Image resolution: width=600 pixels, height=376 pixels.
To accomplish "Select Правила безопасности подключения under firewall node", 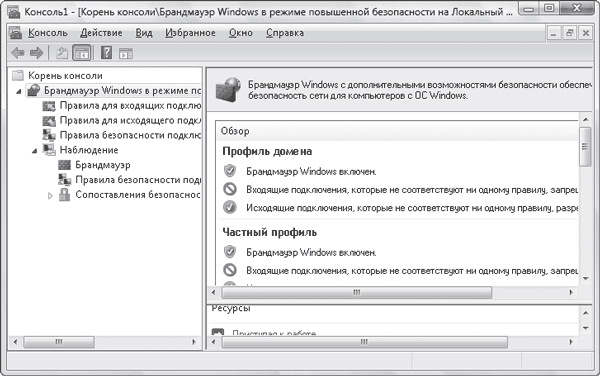I will (130, 135).
